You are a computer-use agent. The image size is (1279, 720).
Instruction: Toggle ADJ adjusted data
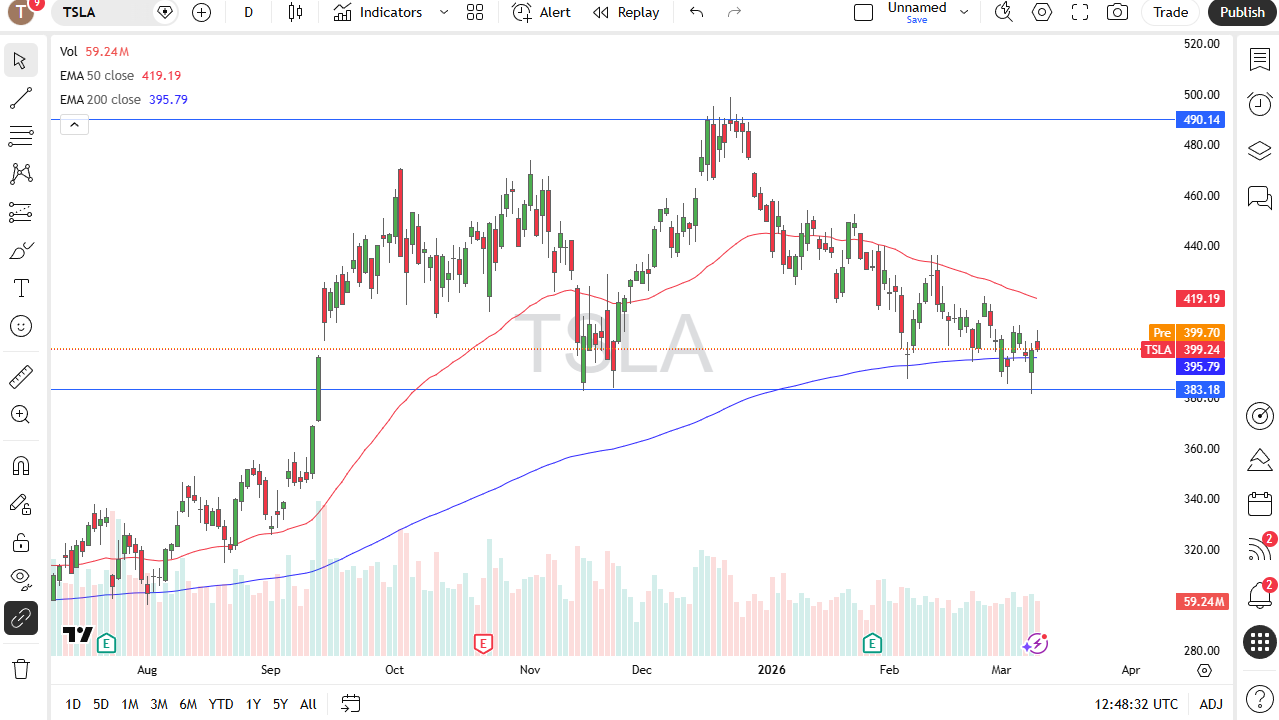(1211, 704)
